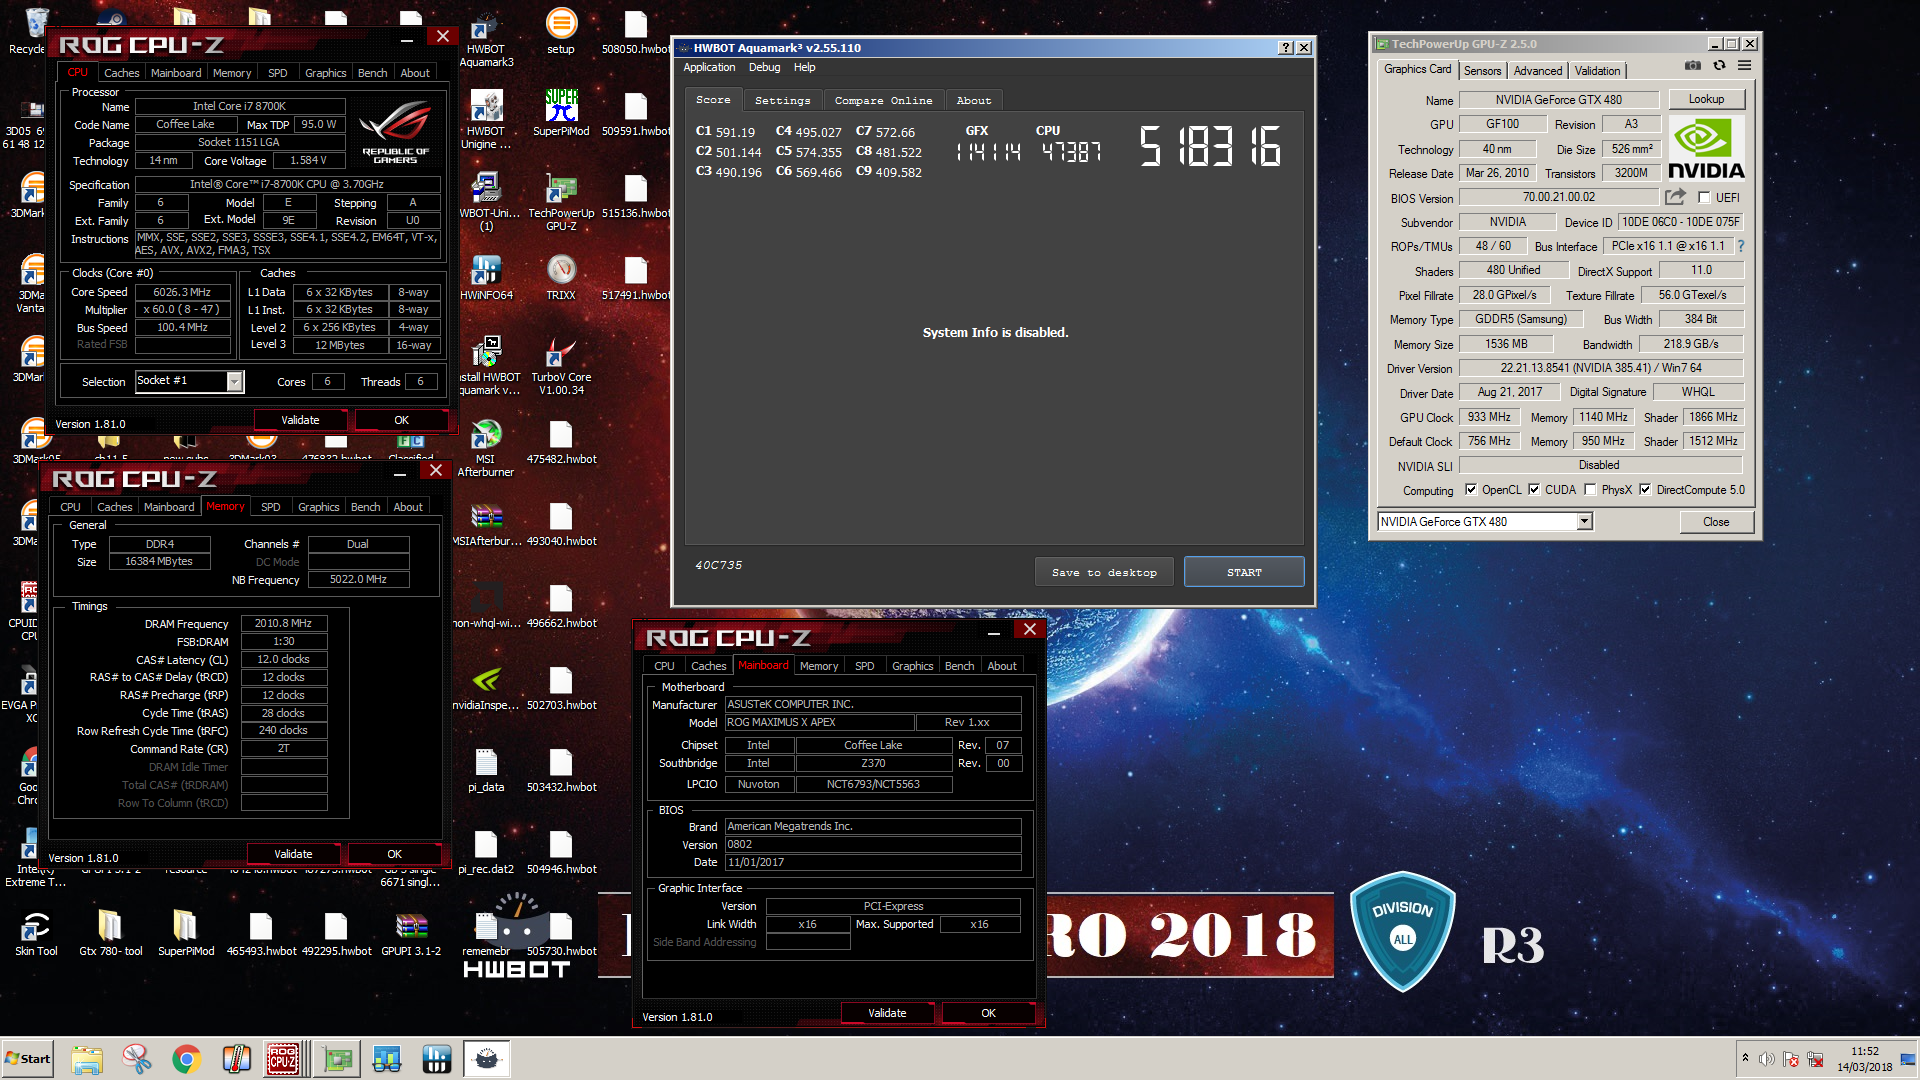Viewport: 1920px width, 1080px height.
Task: Click OK in the Memory CPU-Z window
Action: (x=394, y=854)
